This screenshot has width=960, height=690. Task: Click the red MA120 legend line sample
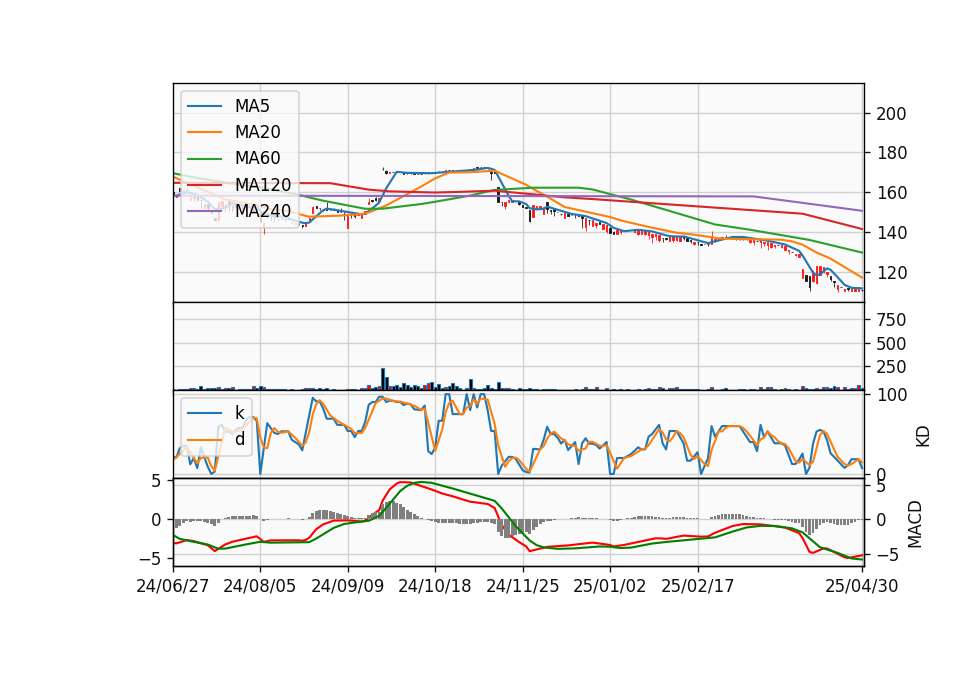click(x=204, y=186)
